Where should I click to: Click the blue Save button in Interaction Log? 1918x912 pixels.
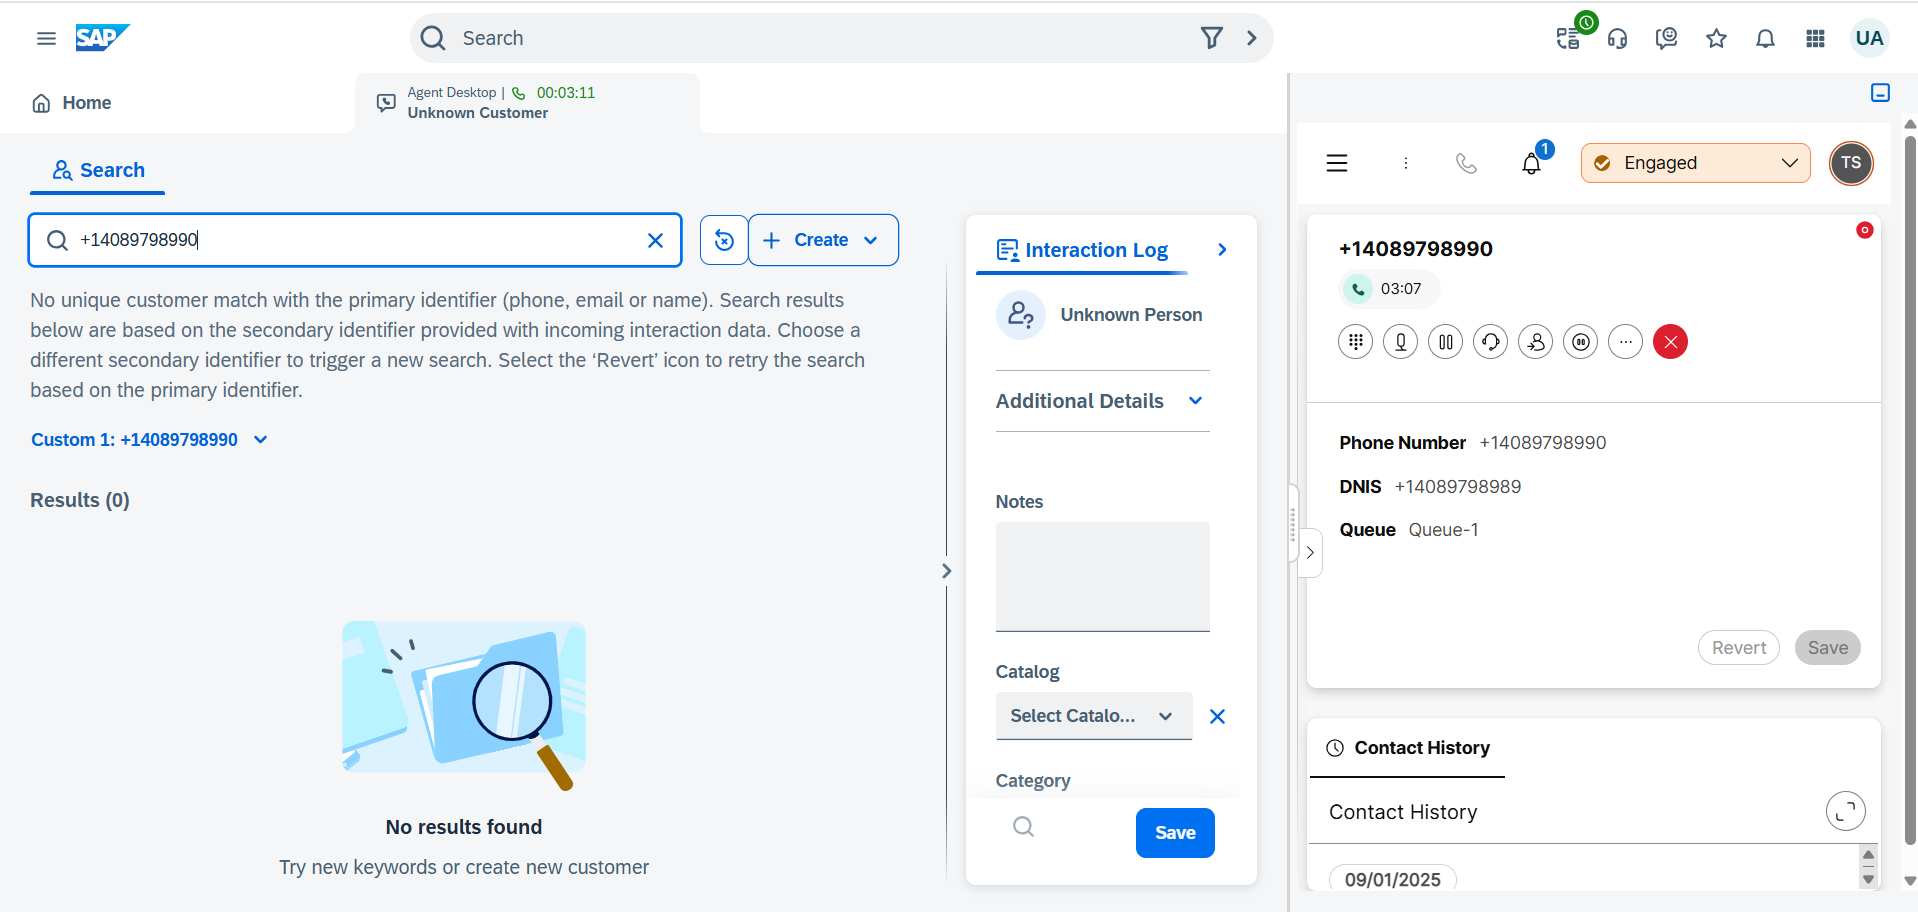[x=1174, y=833]
